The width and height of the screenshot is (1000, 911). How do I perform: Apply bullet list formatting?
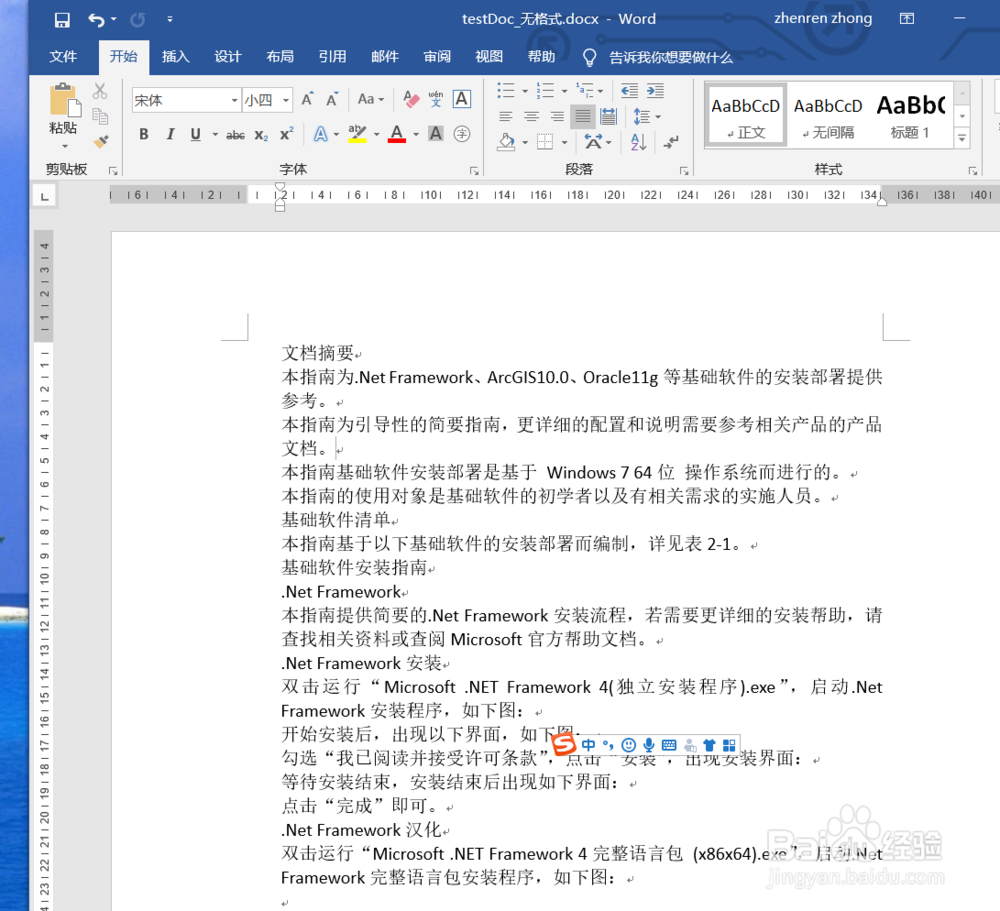coord(506,91)
